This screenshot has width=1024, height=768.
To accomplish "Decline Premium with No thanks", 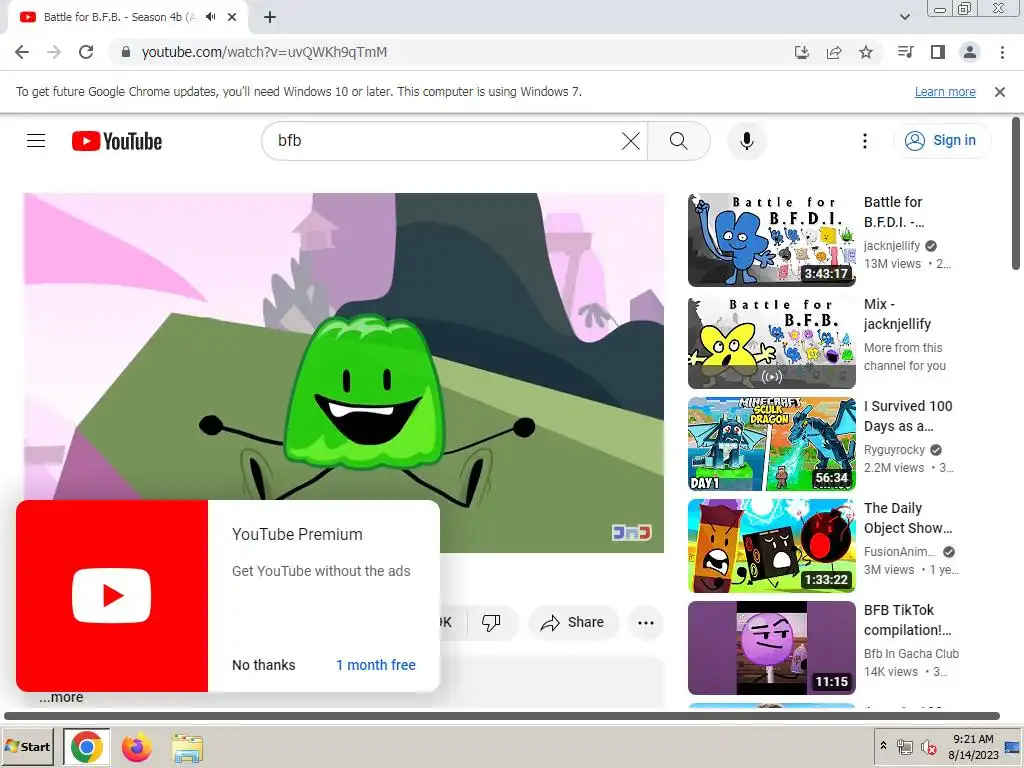I will (x=264, y=665).
